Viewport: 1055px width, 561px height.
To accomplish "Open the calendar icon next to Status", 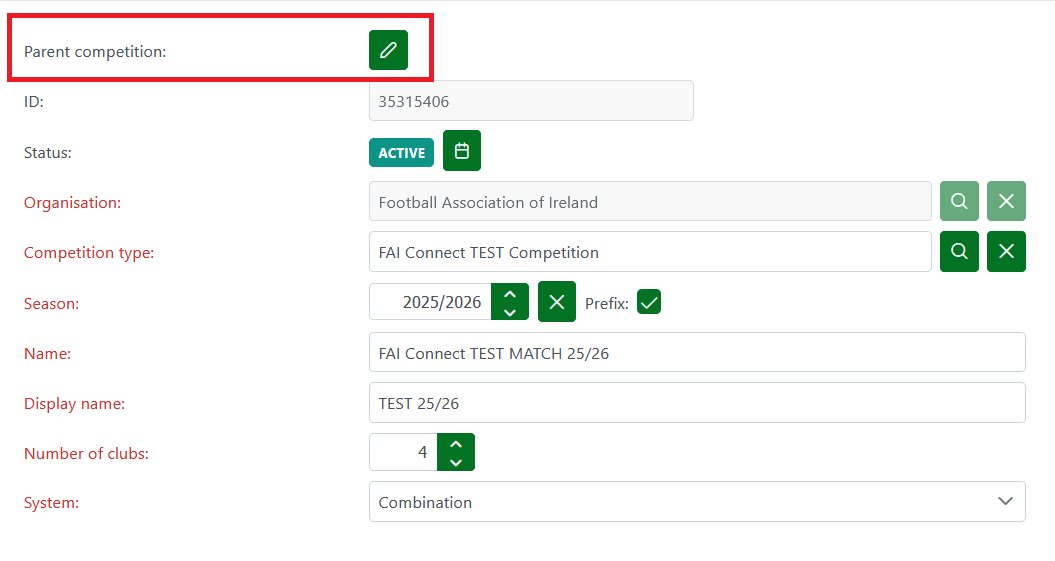I will [x=461, y=151].
